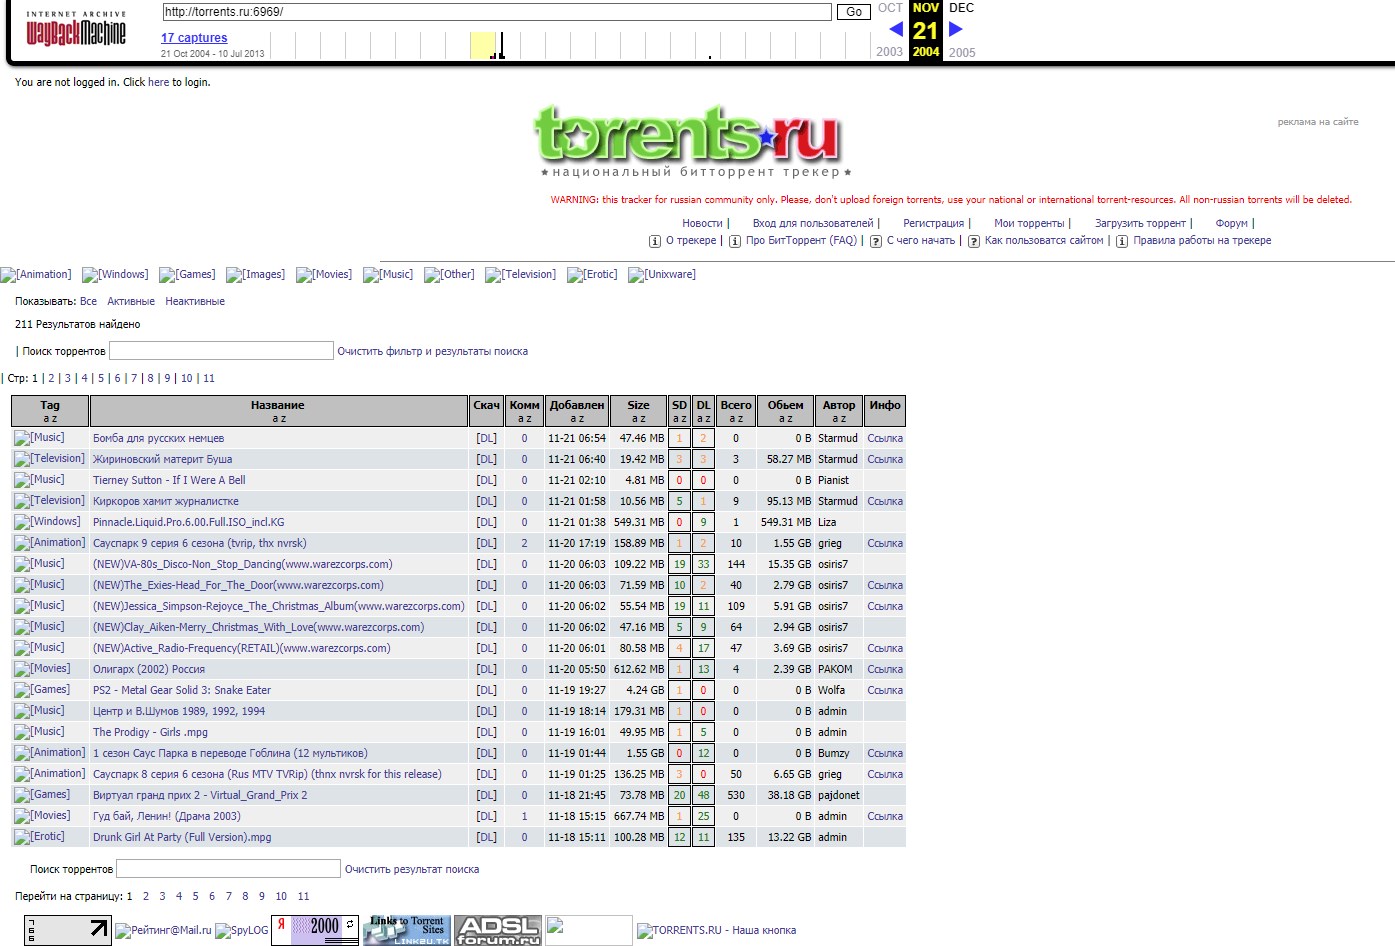The width and height of the screenshot is (1395, 946).
Task: Open the SpyLOG counter image
Action: 242,931
